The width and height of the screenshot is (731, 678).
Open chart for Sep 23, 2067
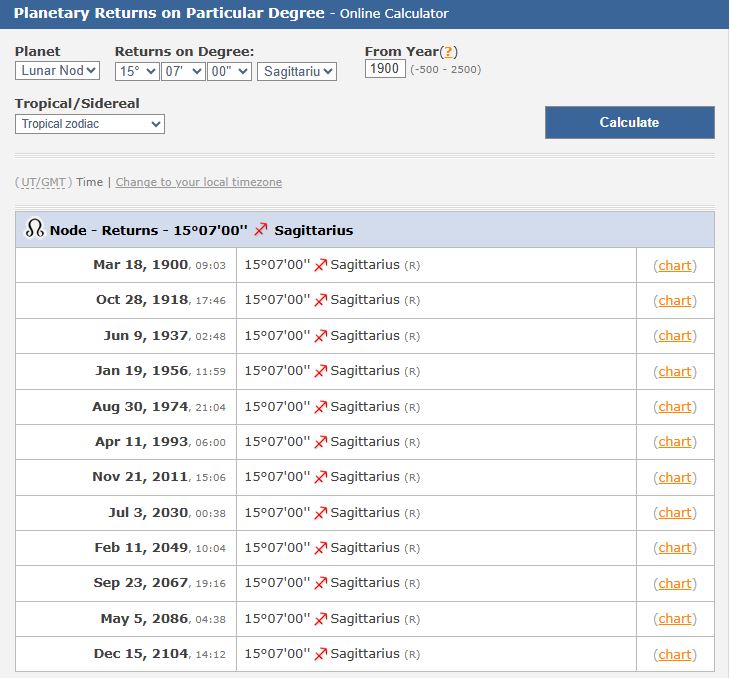coord(675,583)
